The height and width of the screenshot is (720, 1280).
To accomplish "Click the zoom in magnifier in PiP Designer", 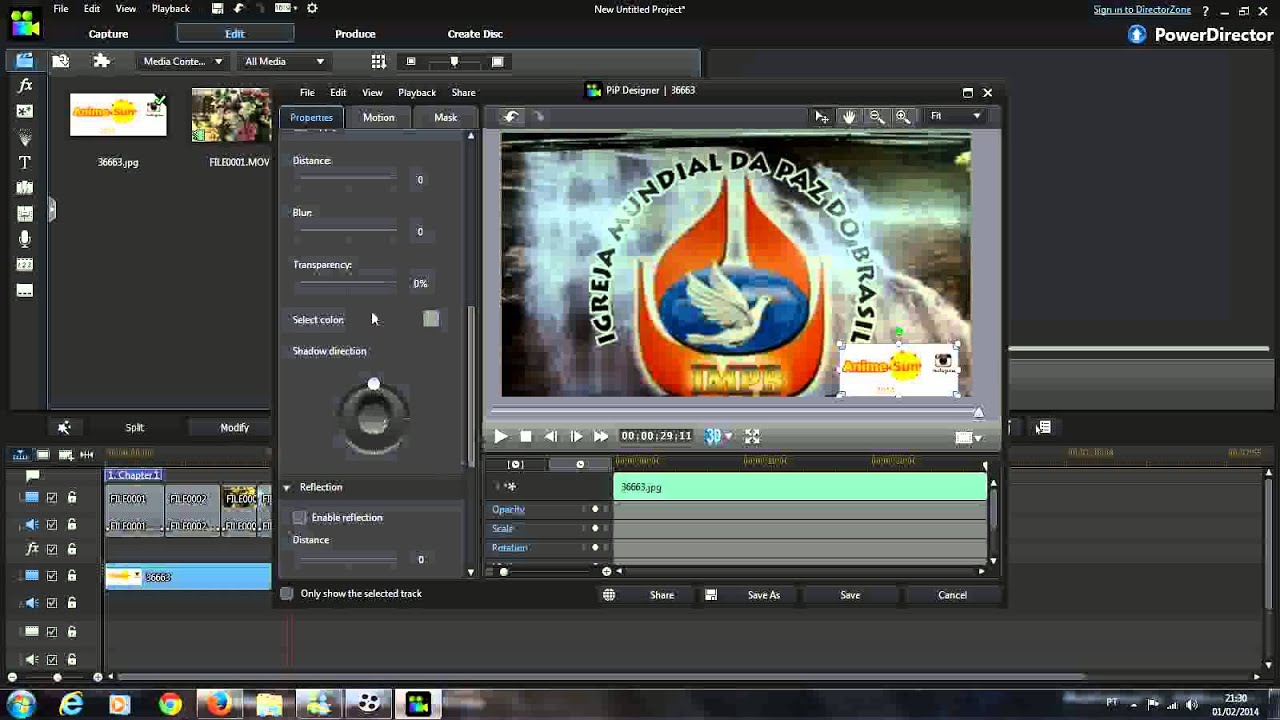I will (x=903, y=117).
